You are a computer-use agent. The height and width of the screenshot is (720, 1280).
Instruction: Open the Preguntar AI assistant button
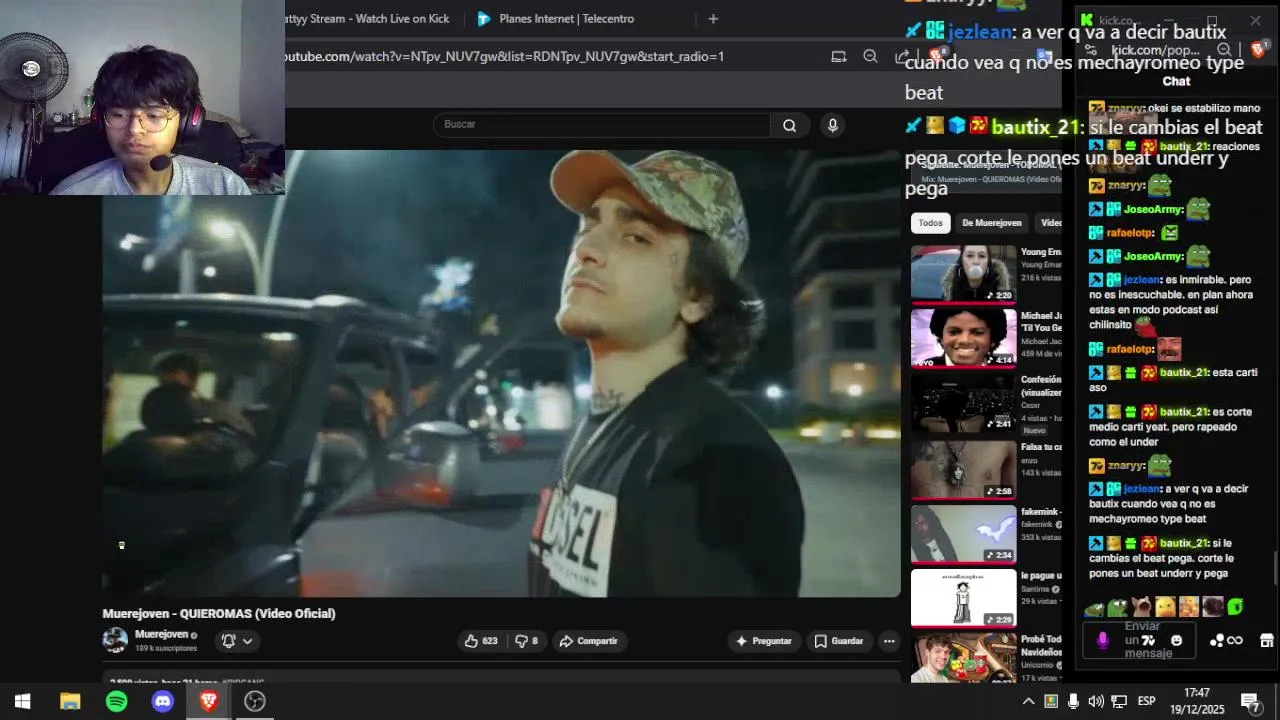[x=764, y=641]
